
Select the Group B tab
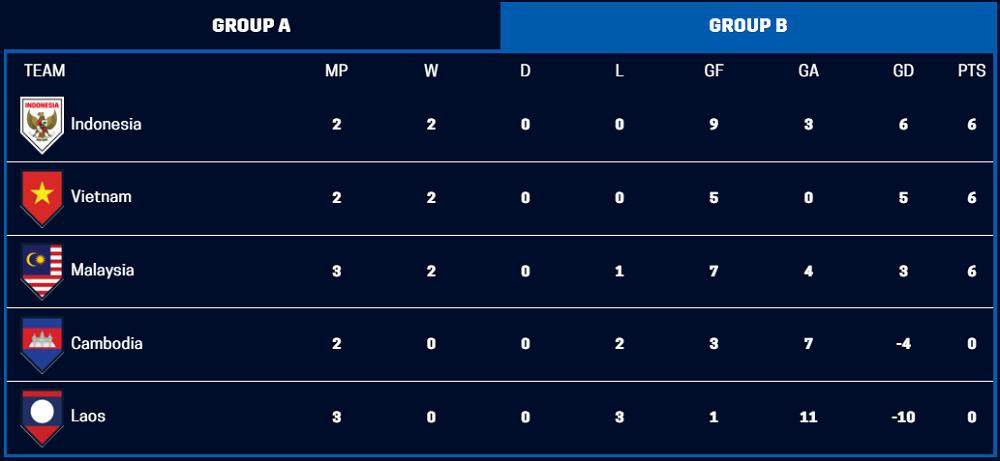748,26
